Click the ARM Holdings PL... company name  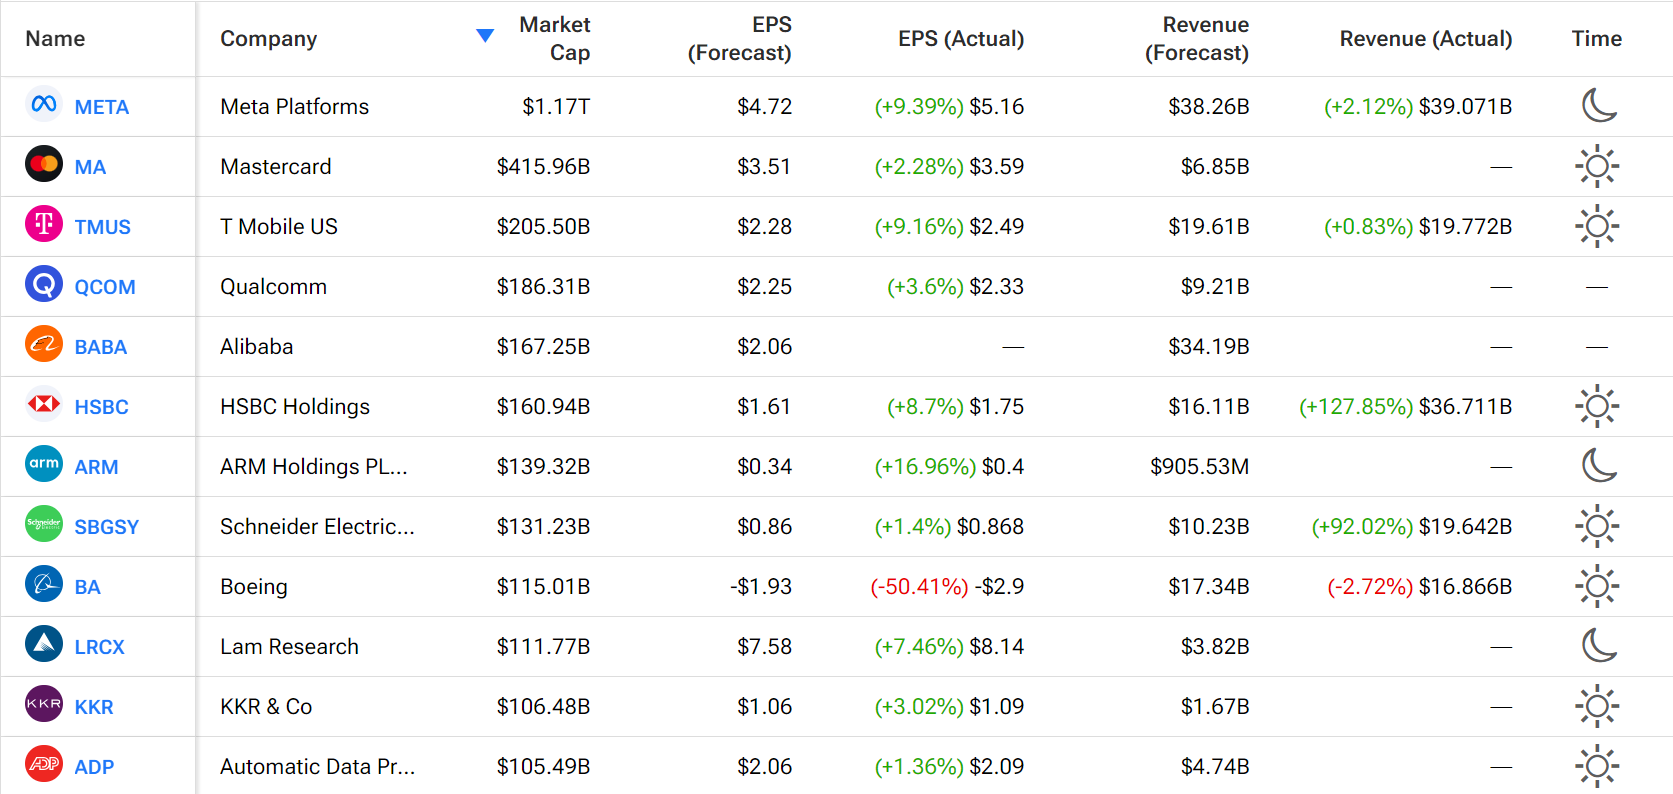[x=313, y=467]
